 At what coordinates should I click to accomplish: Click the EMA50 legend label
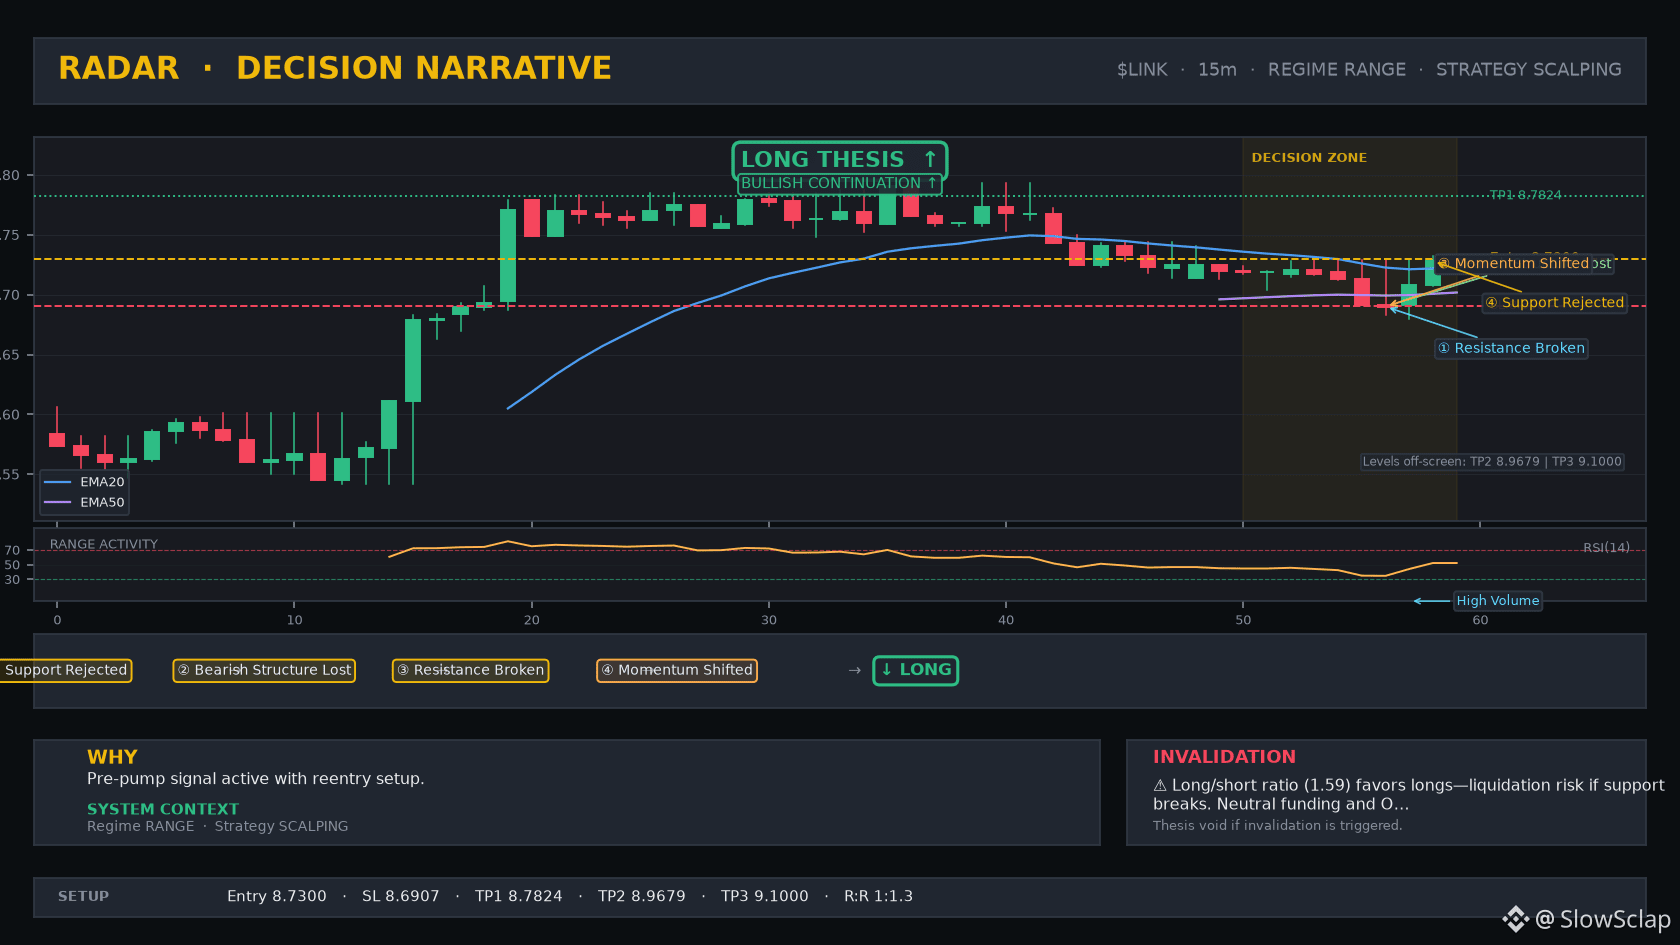pyautogui.click(x=102, y=502)
